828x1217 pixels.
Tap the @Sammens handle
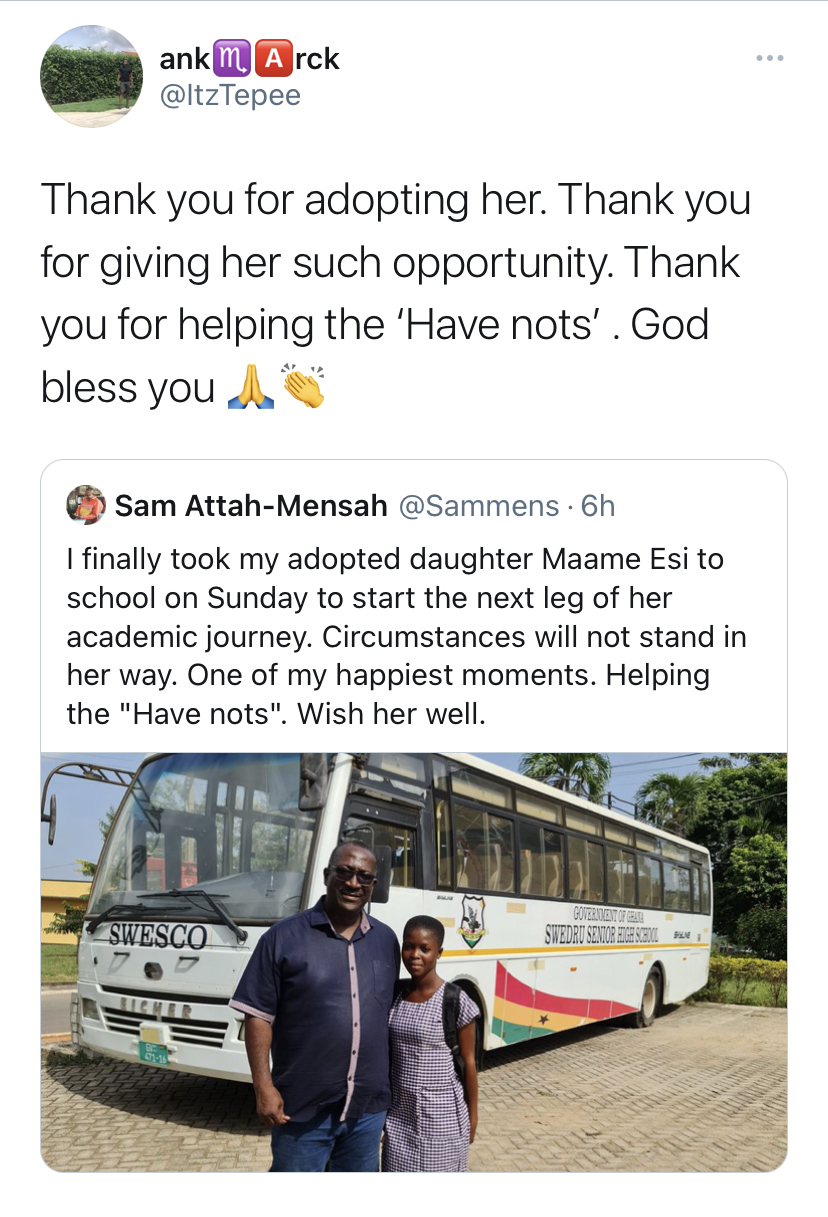click(x=479, y=506)
